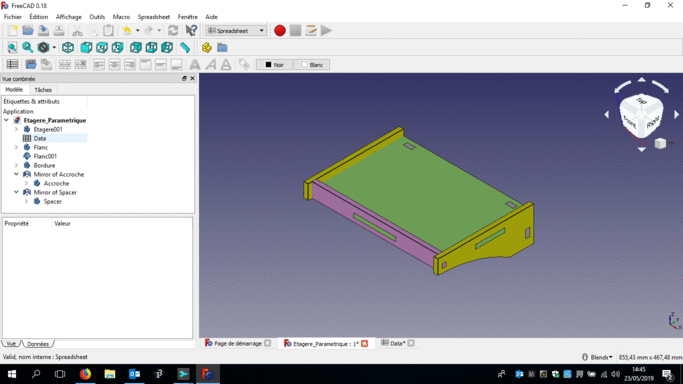683x384 pixels.
Task: Click the Open file folder icon
Action: click(28, 30)
